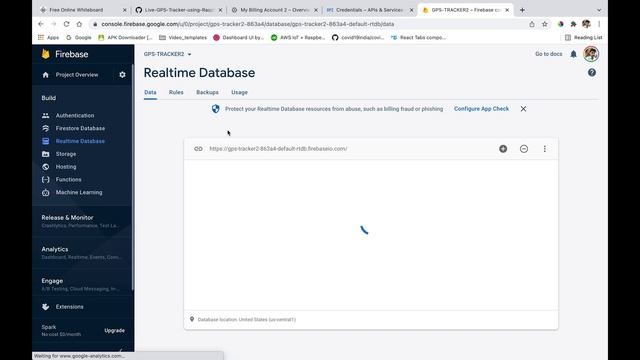Click Configure App Check link
This screenshot has height=360, width=640.
tap(481, 109)
